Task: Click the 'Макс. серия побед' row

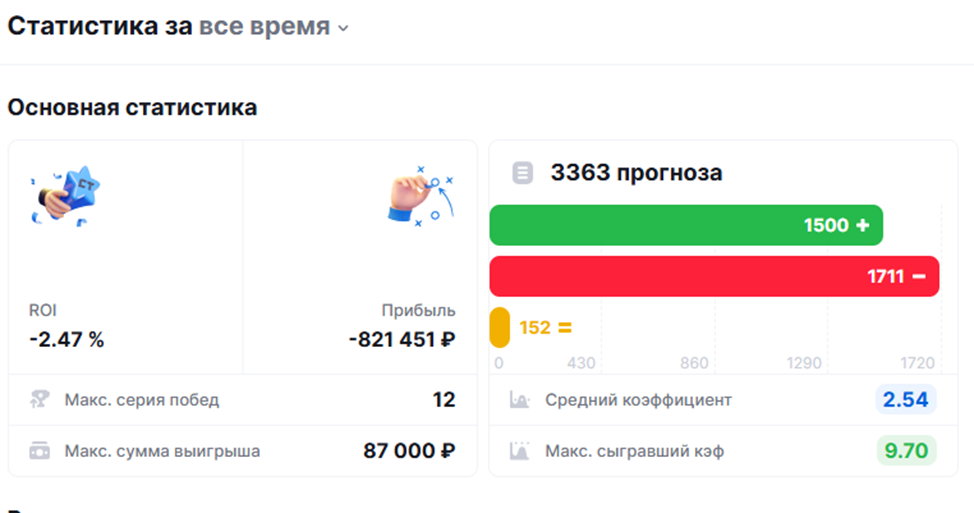Action: click(243, 399)
